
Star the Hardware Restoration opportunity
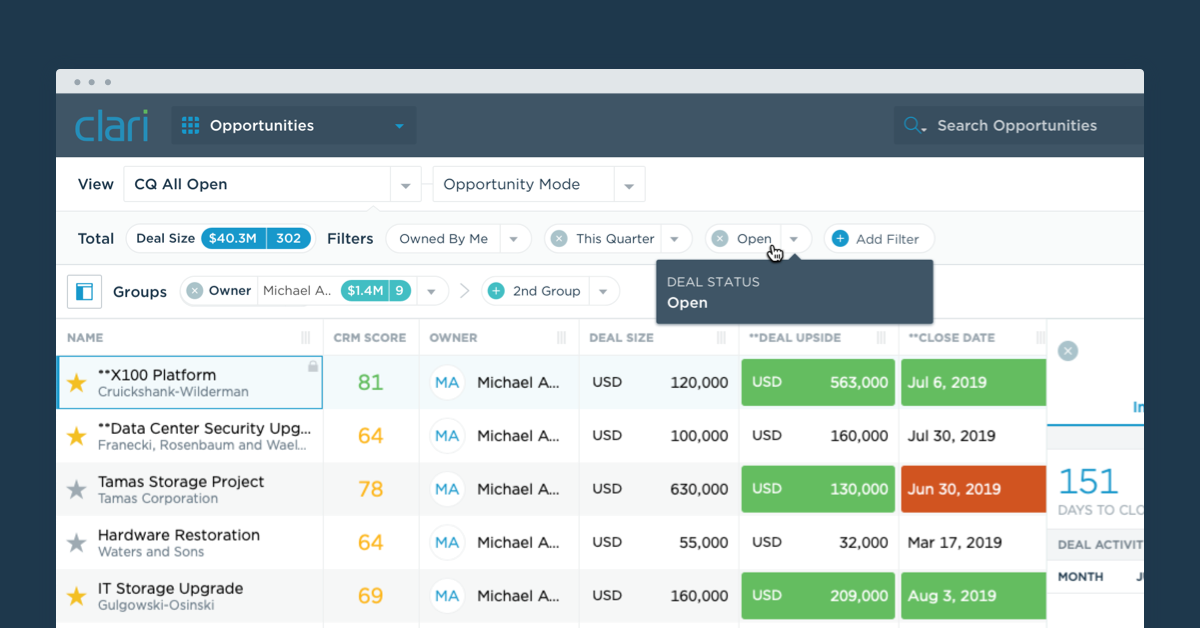(77, 542)
